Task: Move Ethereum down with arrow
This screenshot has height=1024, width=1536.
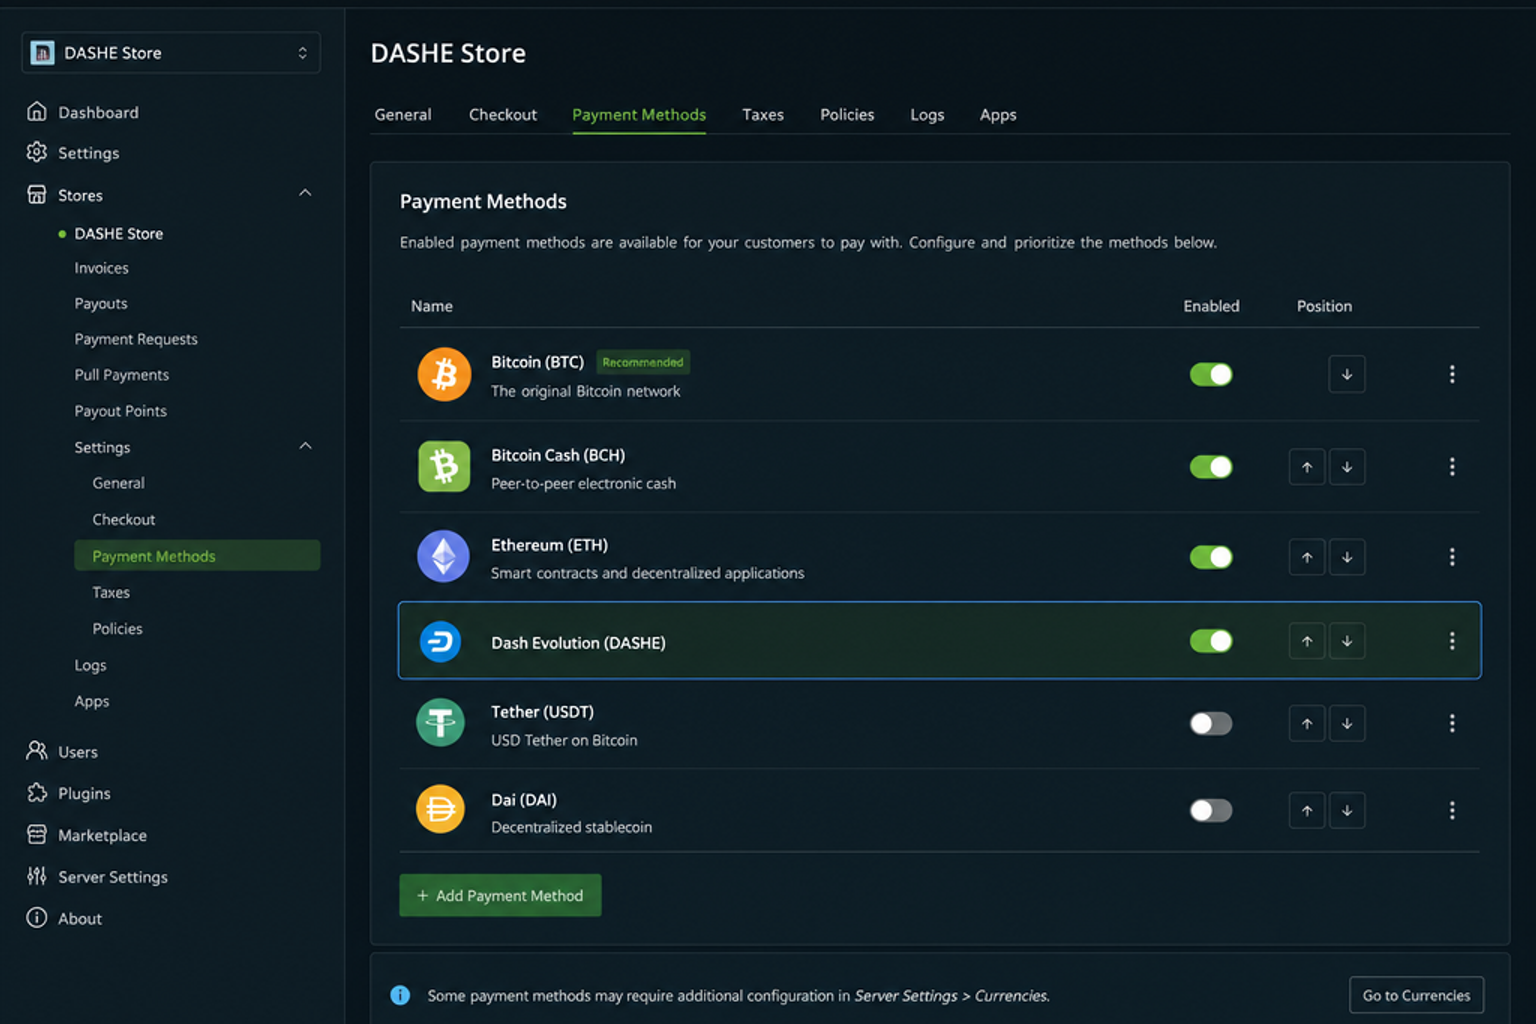Action: tap(1347, 557)
